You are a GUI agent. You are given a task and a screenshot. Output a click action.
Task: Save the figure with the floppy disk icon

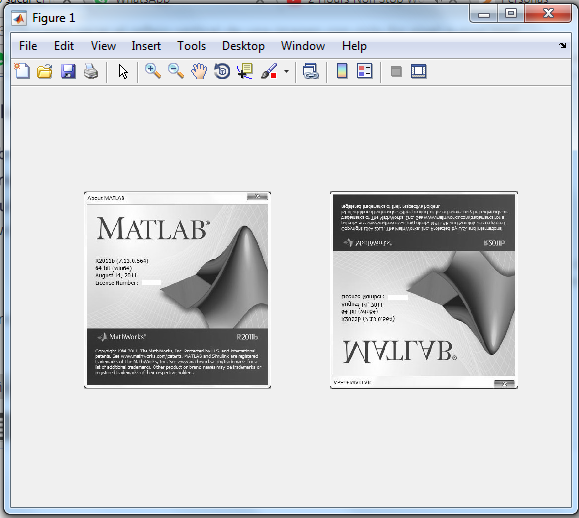point(68,71)
